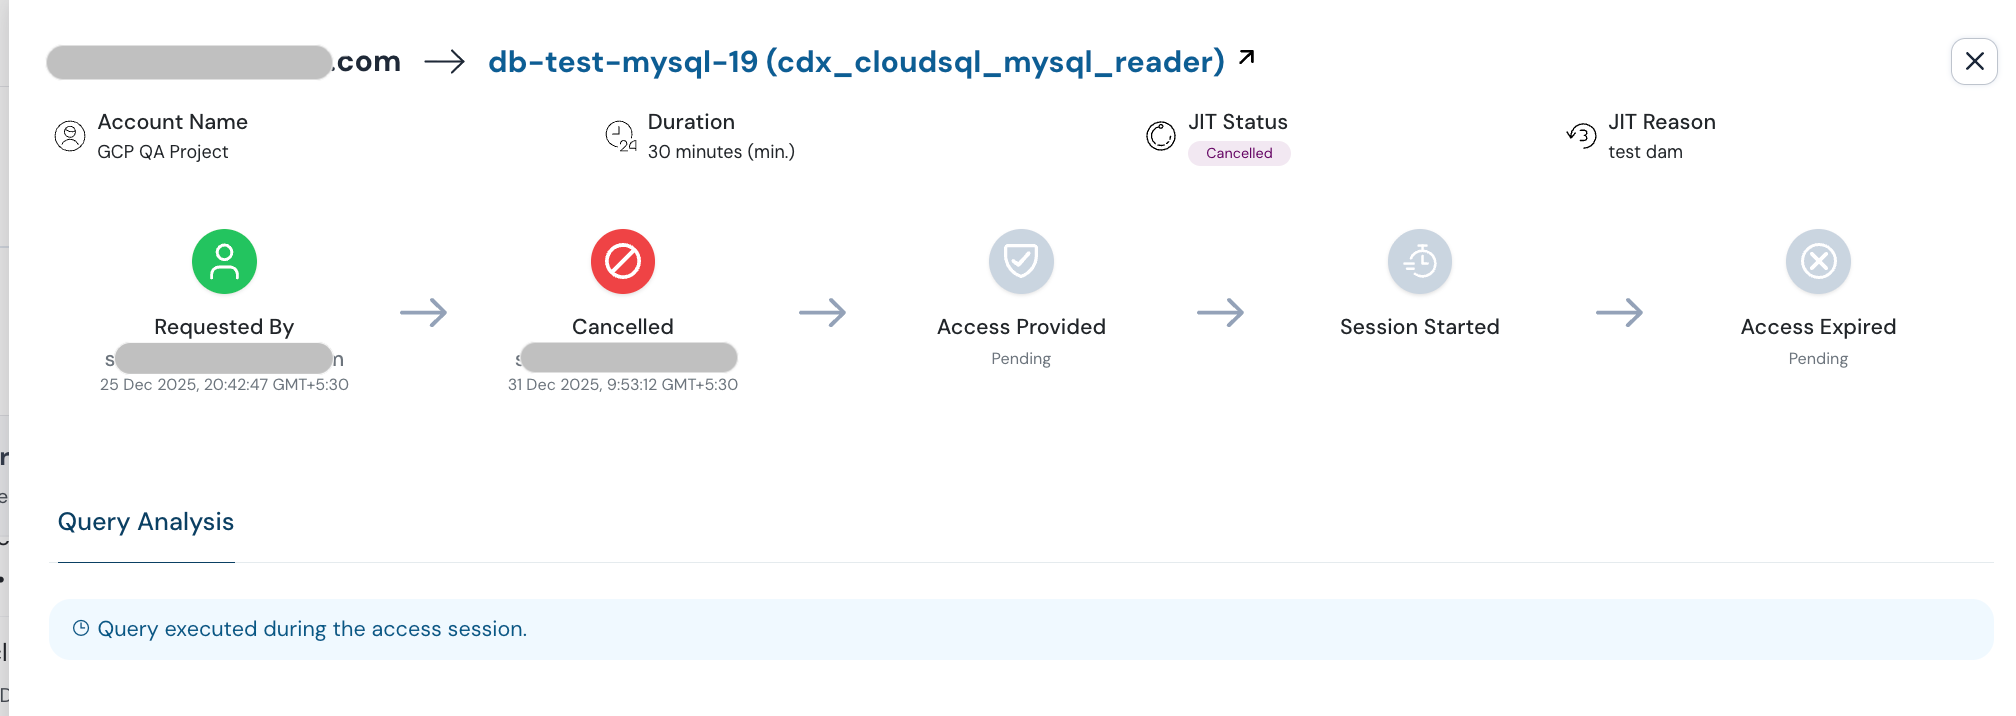The width and height of the screenshot is (2016, 716).
Task: Close the JIT request details panel
Action: pos(1974,62)
